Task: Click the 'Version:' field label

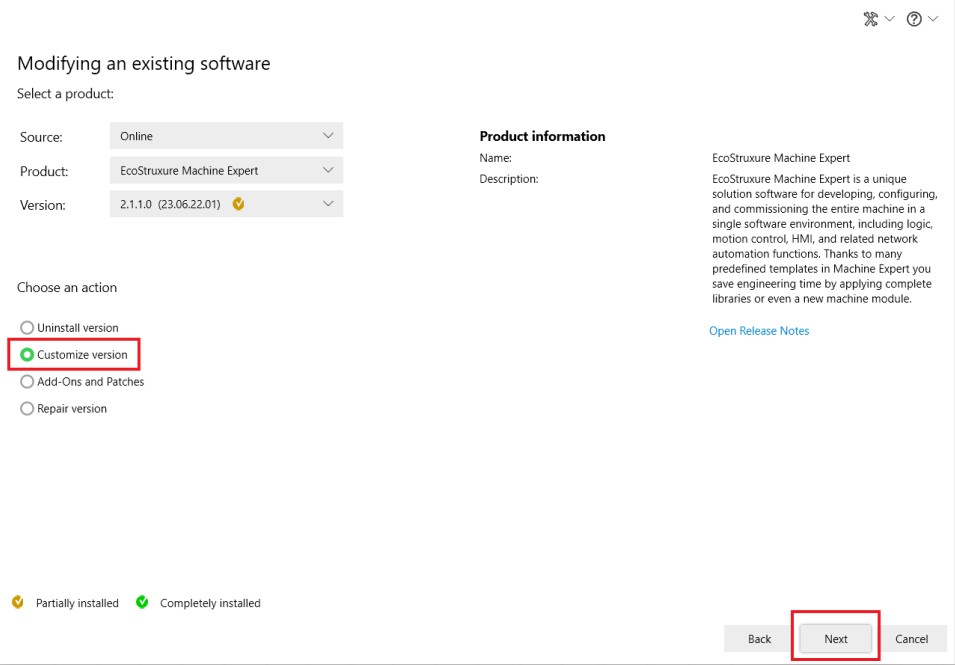Action: click(43, 205)
